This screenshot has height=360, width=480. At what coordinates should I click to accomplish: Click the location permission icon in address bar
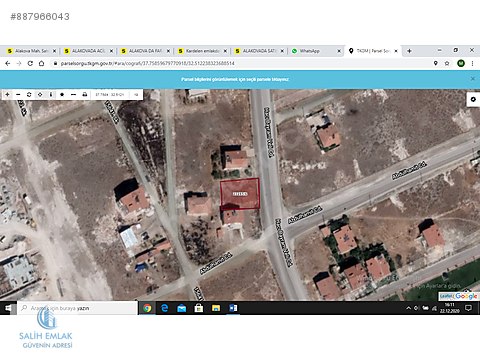[x=435, y=63]
